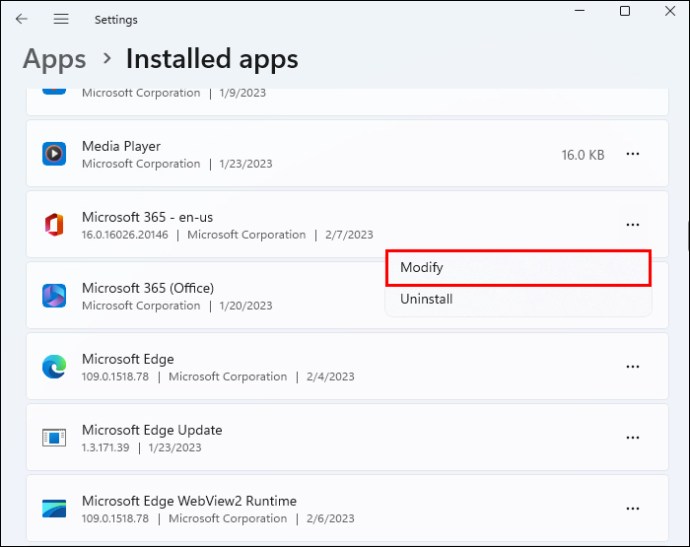This screenshot has height=547, width=690.
Task: Select the Microsoft Edge list entry name
Action: pos(128,359)
